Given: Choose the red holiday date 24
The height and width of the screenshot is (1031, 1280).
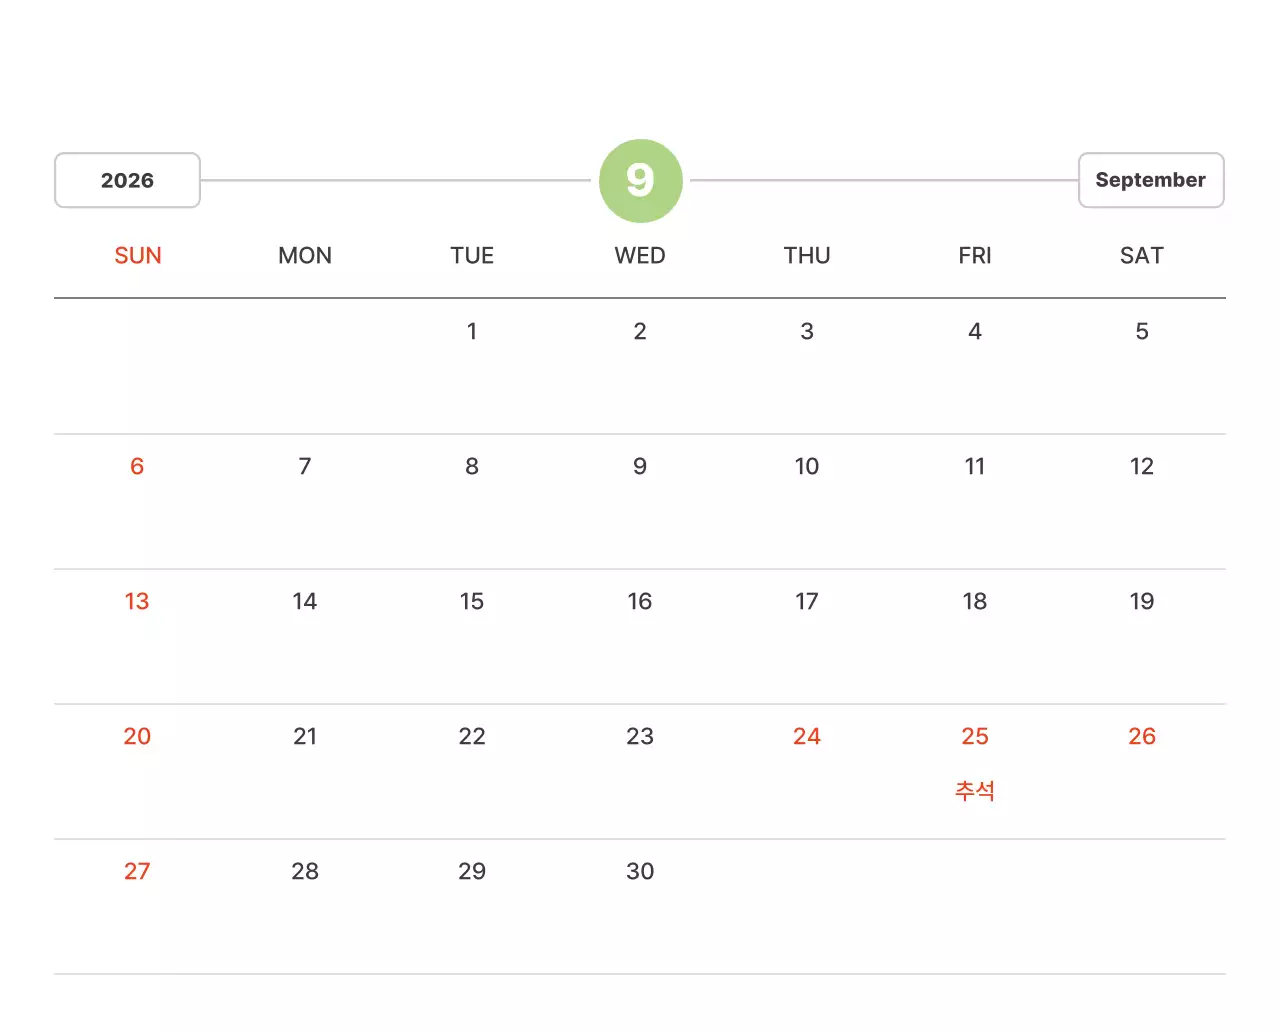Looking at the screenshot, I should coord(807,737).
